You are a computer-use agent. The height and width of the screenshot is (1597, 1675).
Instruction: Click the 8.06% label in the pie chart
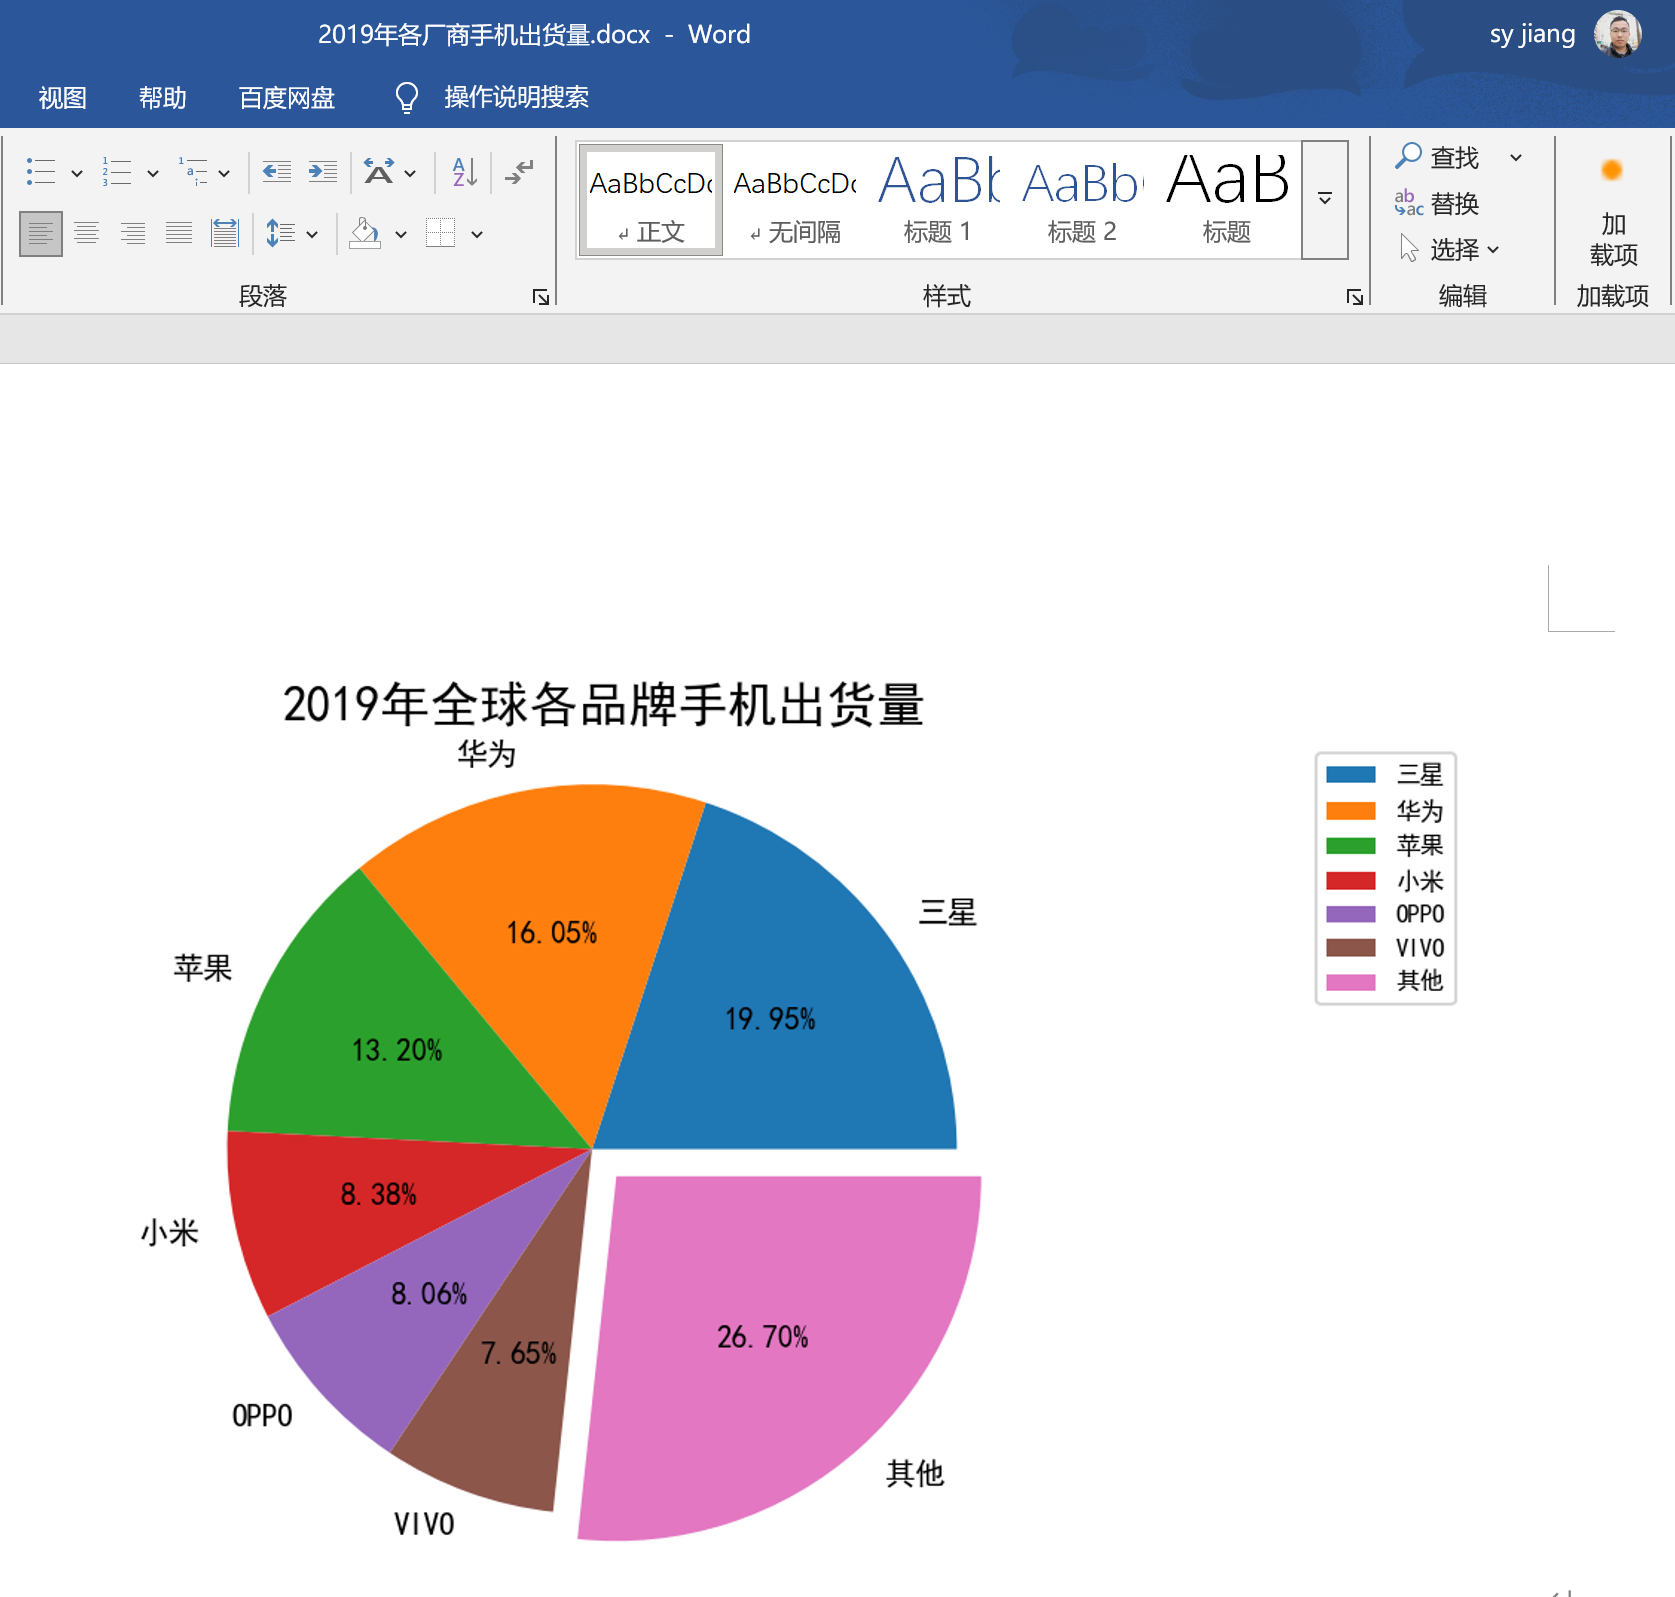[429, 1294]
